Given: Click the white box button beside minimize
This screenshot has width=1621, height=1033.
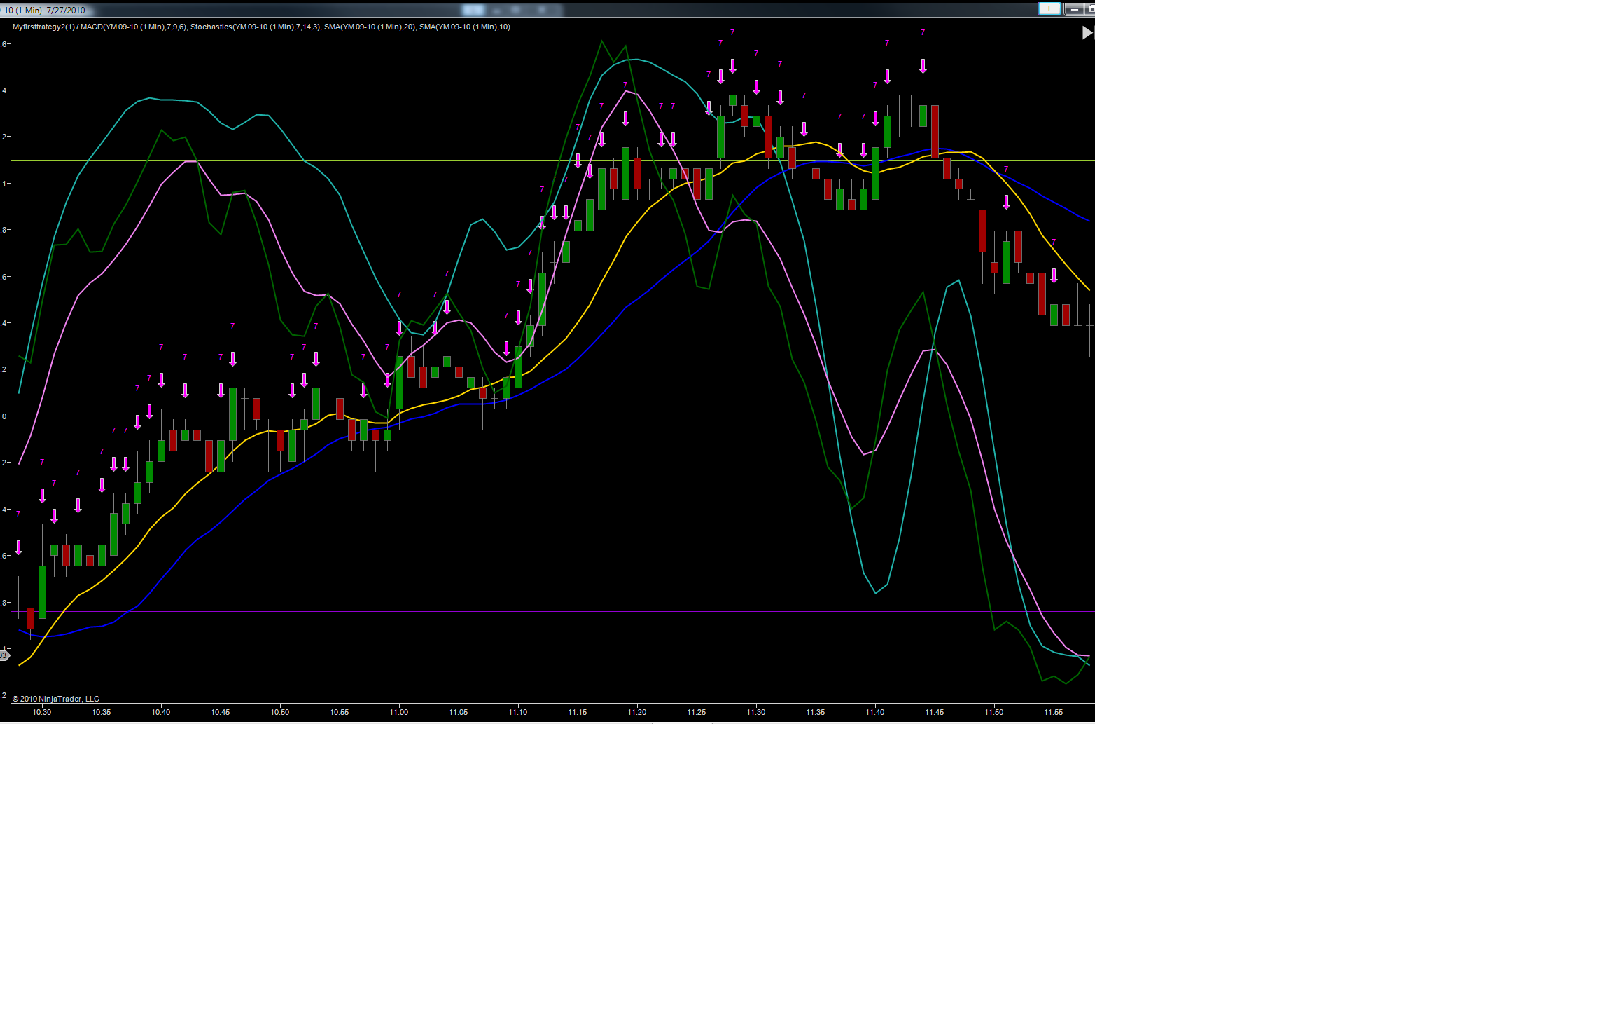Looking at the screenshot, I should click(x=1050, y=9).
